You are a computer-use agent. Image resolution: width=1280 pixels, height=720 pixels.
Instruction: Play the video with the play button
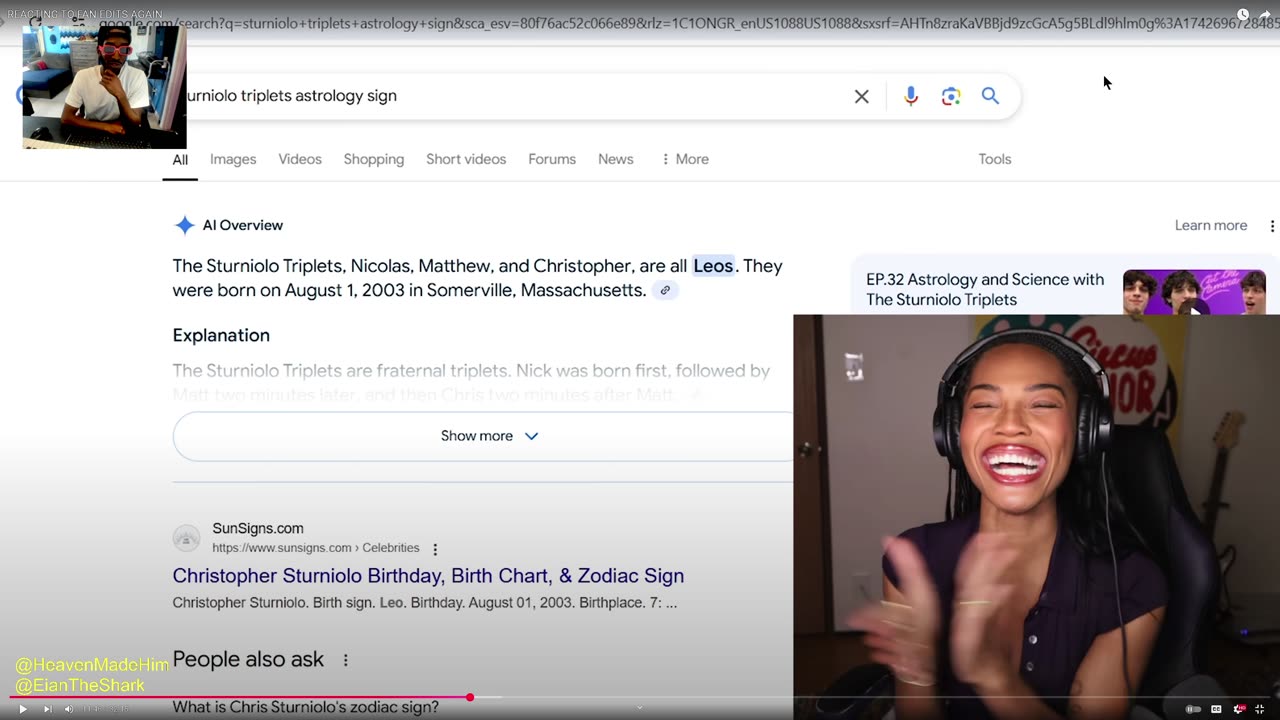(x=22, y=709)
